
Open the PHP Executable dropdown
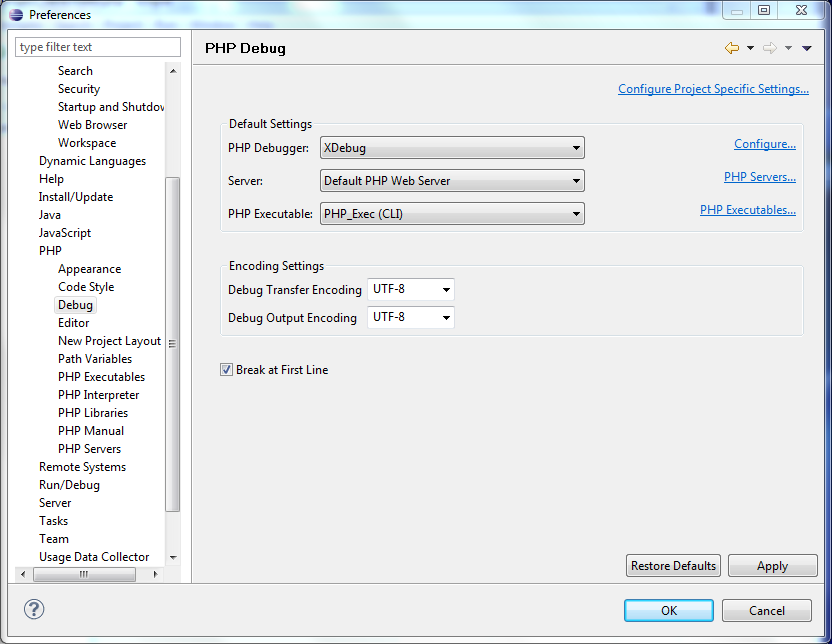coord(452,214)
